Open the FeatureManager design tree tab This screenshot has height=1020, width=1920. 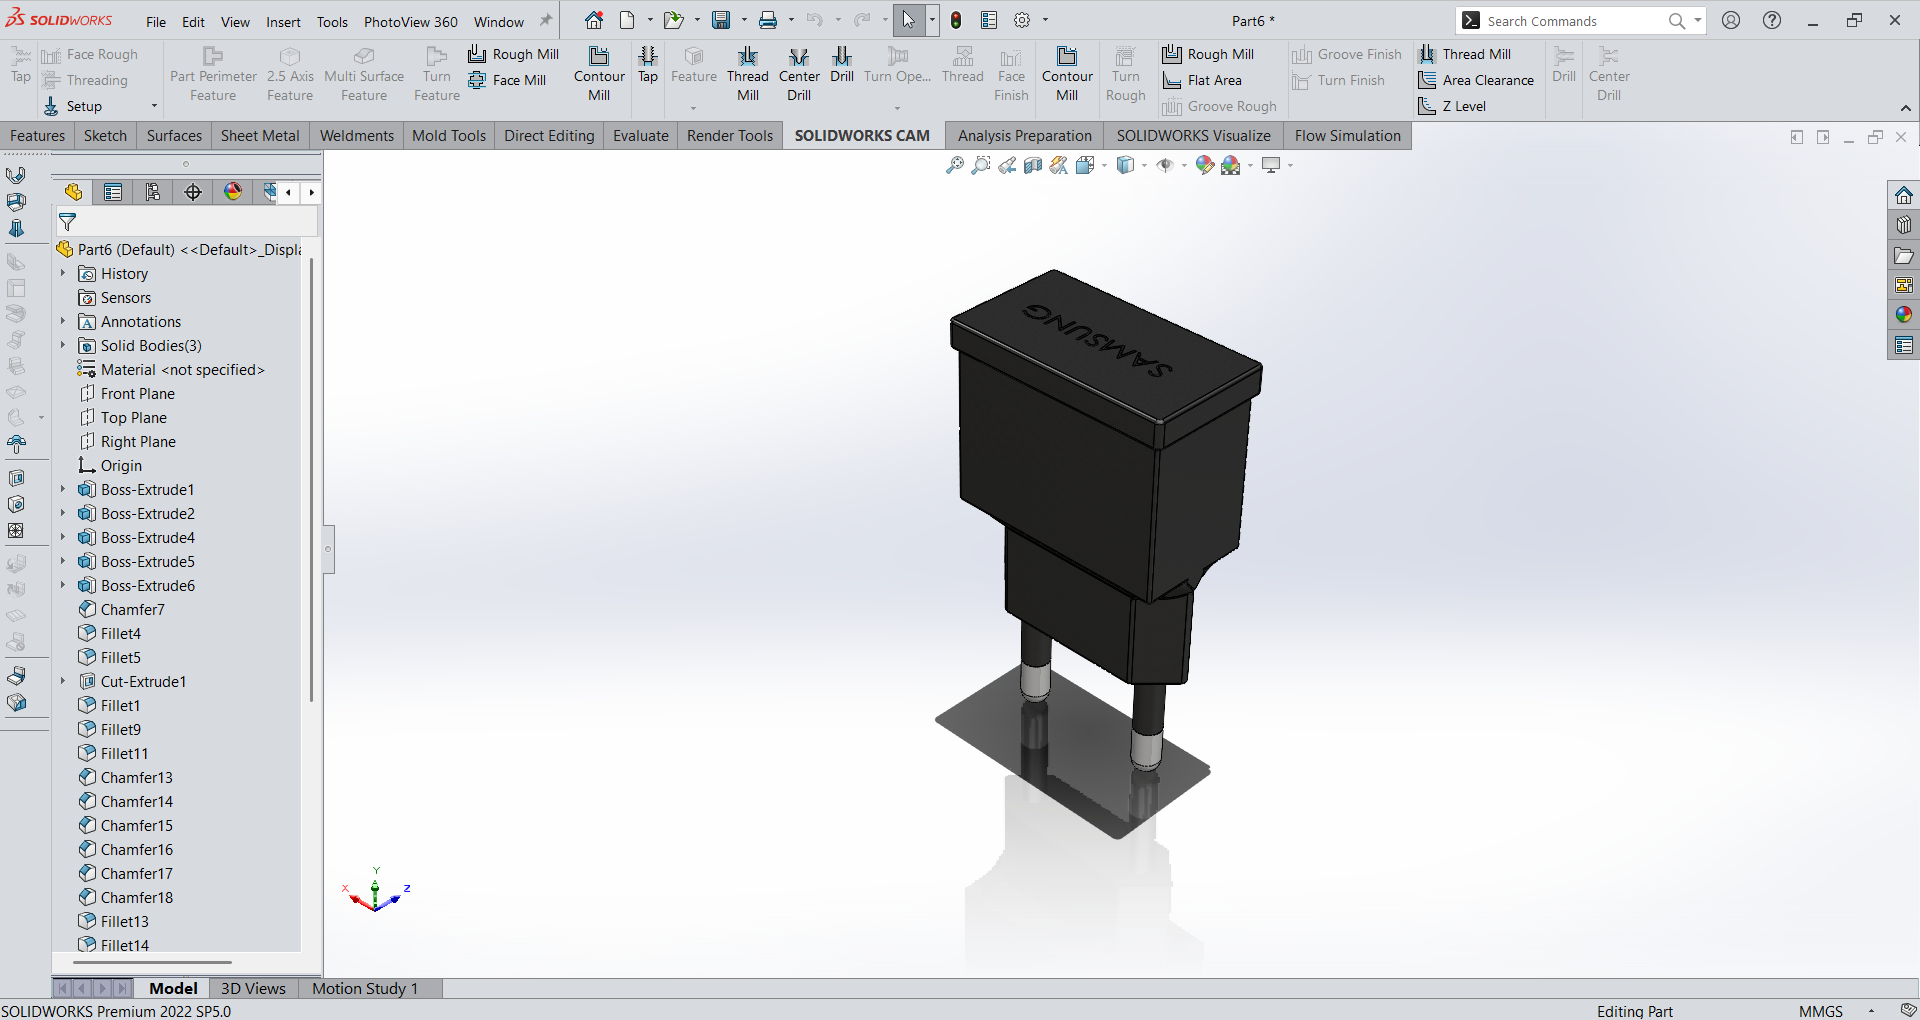pos(73,192)
